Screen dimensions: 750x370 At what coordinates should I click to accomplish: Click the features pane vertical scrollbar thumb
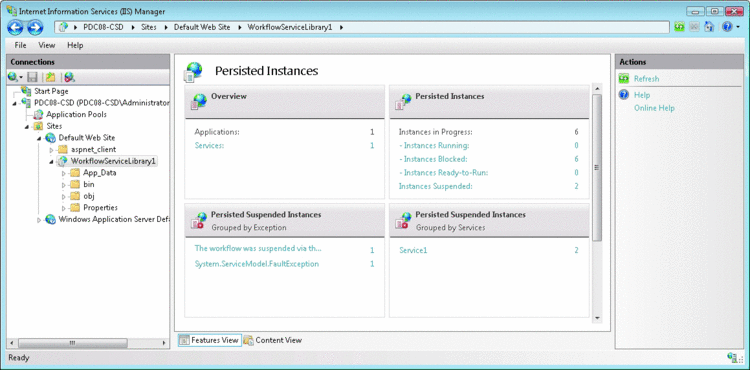[x=596, y=167]
